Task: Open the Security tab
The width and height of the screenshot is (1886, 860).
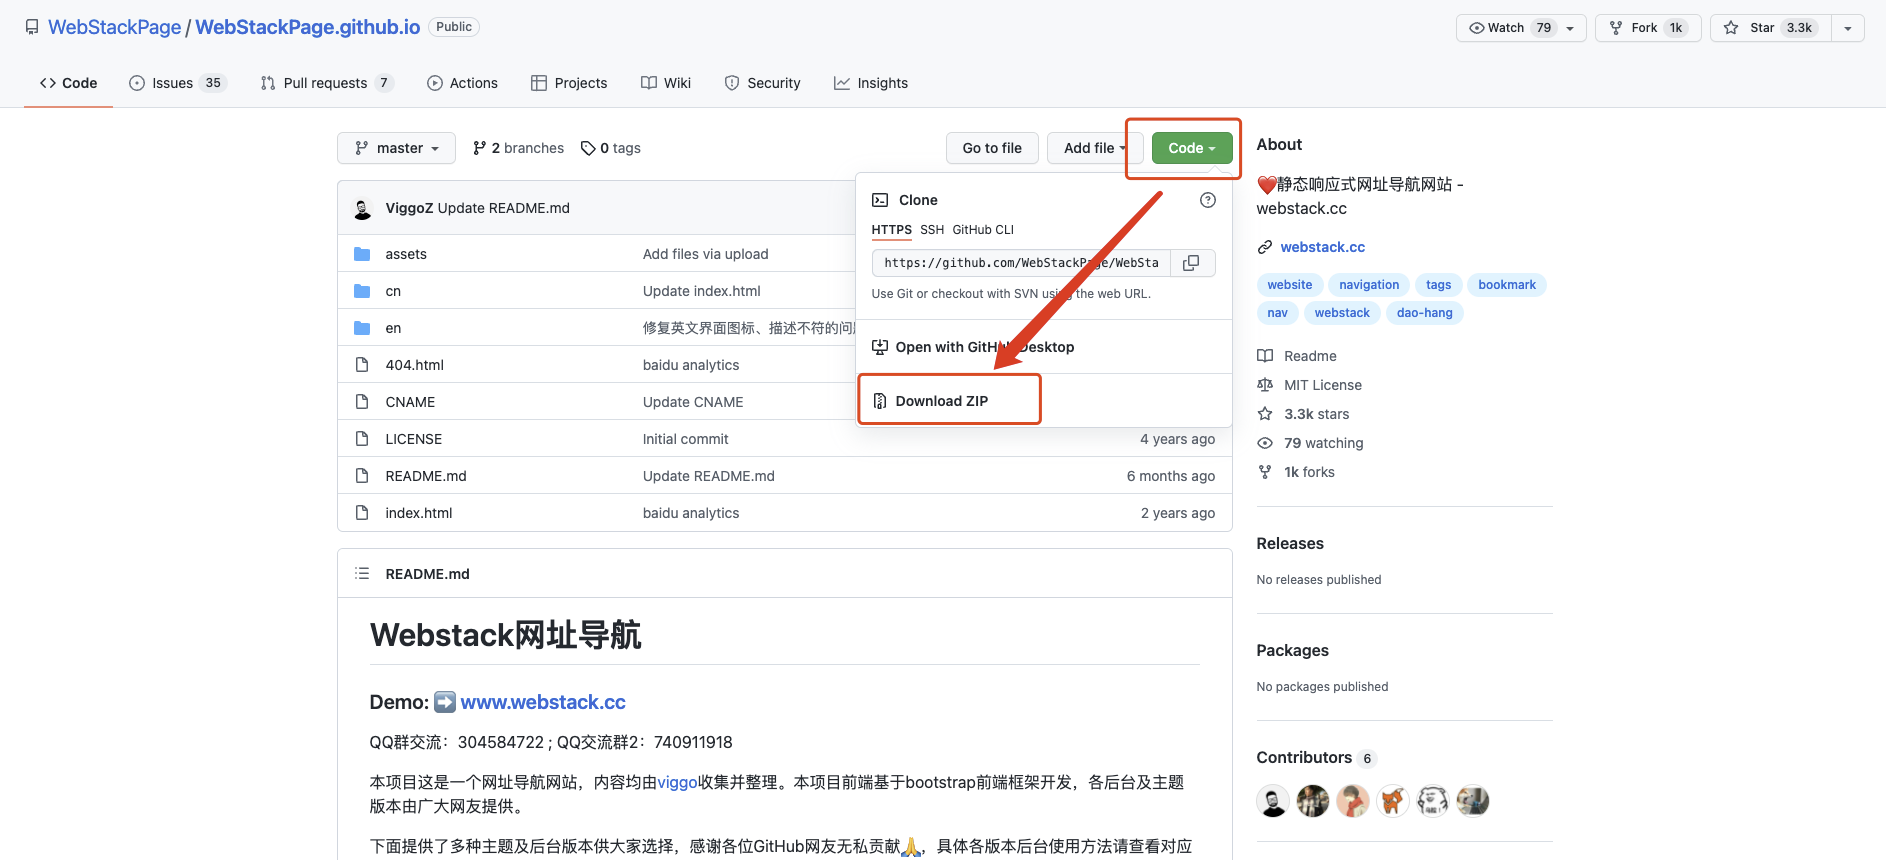Action: (763, 83)
